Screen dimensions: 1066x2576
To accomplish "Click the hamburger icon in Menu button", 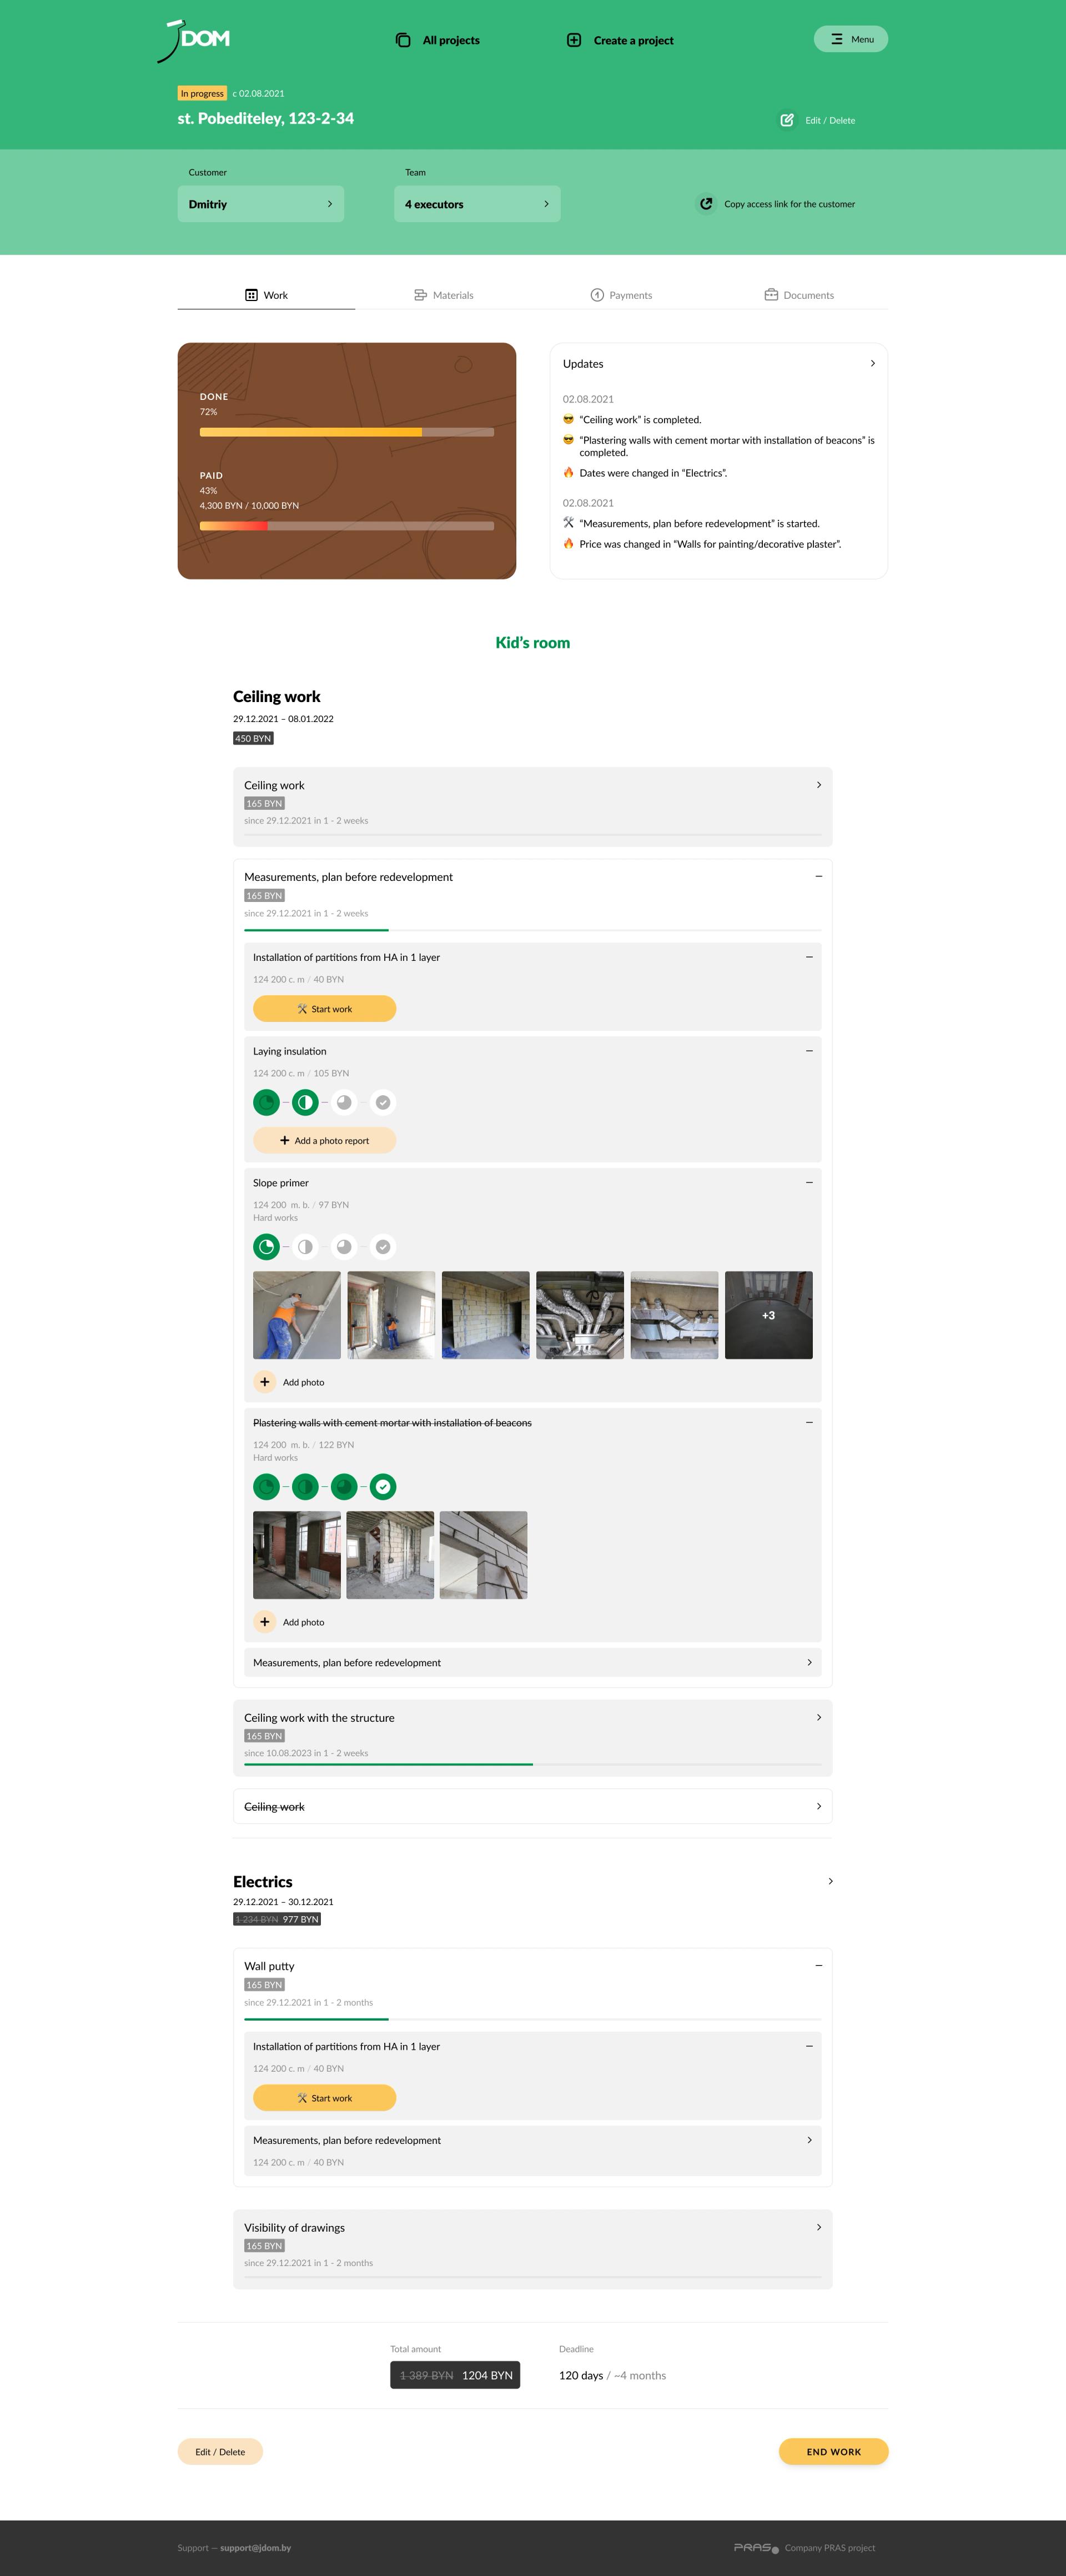I will pos(837,39).
